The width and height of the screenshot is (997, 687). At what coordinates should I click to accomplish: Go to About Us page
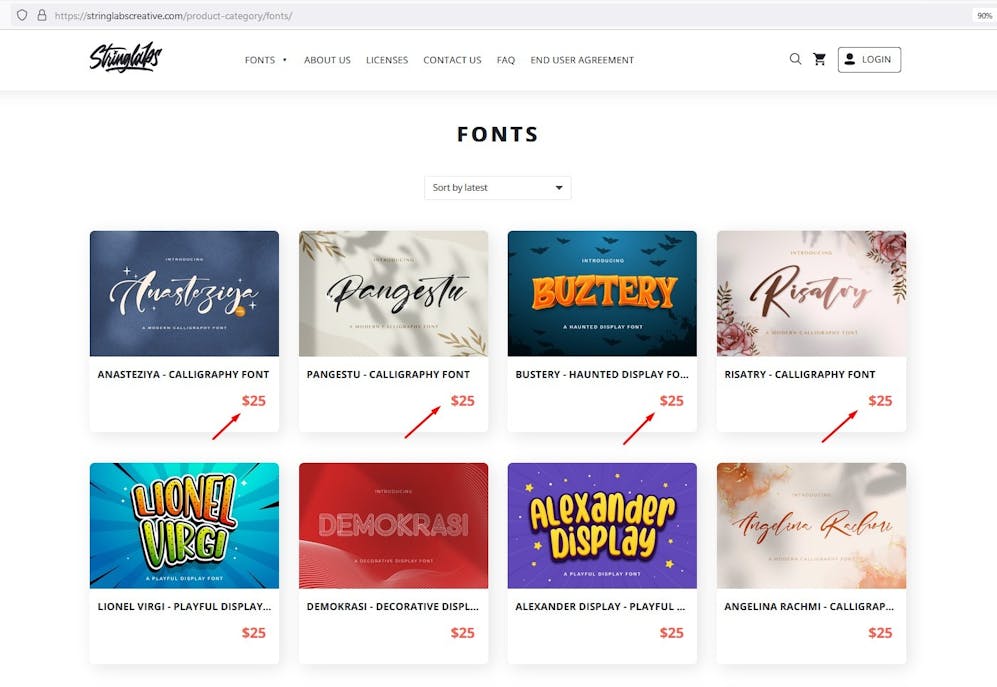pos(327,60)
